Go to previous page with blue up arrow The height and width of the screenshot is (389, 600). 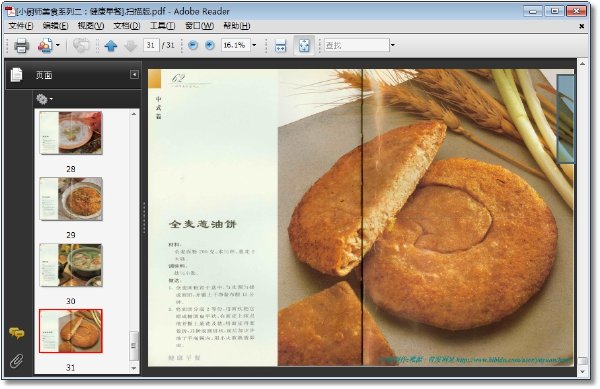click(111, 46)
